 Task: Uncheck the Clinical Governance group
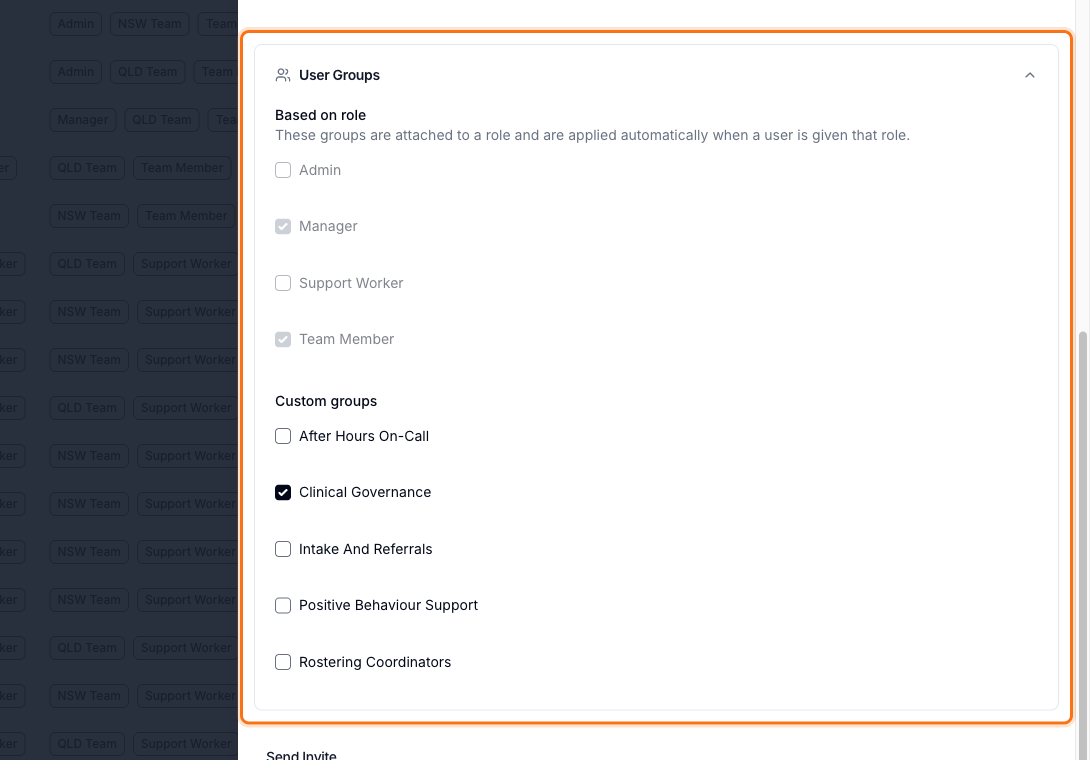[x=283, y=492]
